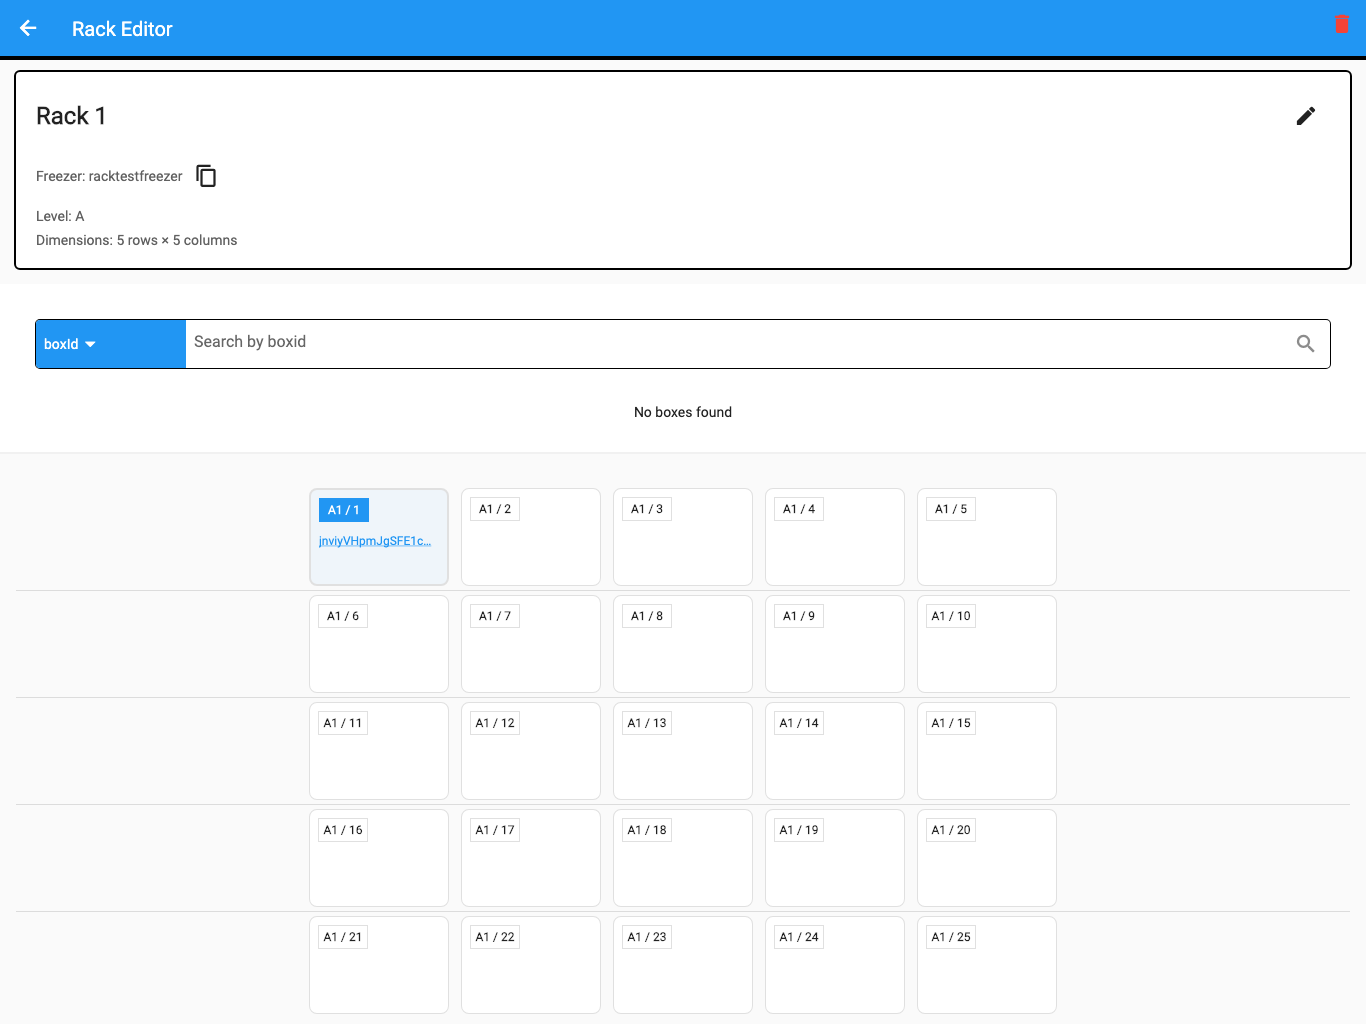
Task: Click Dimensions: 5 rows × 5 columns
Action: [137, 240]
